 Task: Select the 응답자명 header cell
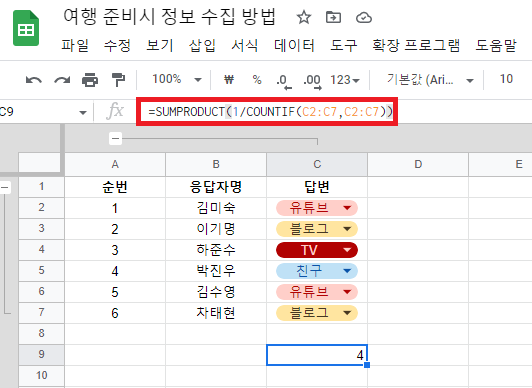pyautogui.click(x=216, y=187)
